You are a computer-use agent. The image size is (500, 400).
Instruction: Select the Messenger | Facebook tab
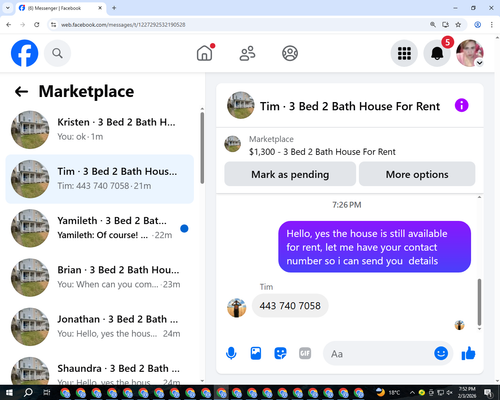click(x=61, y=8)
